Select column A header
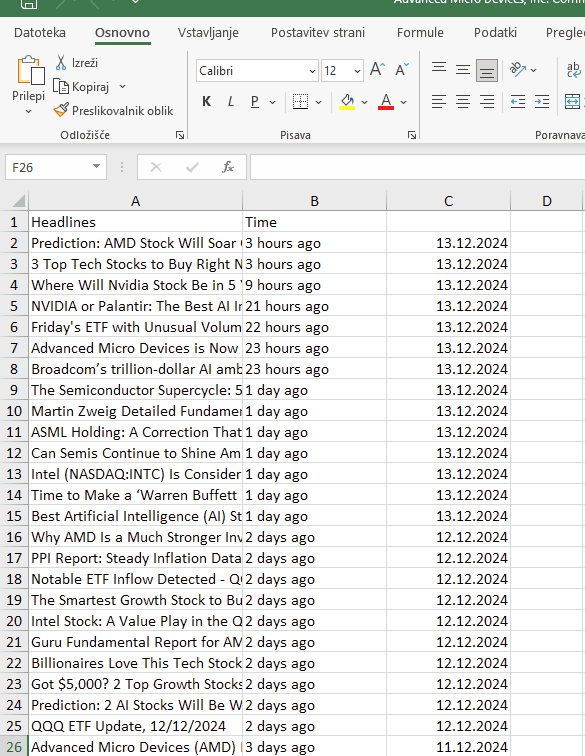This screenshot has height=756, width=585. coord(136,201)
